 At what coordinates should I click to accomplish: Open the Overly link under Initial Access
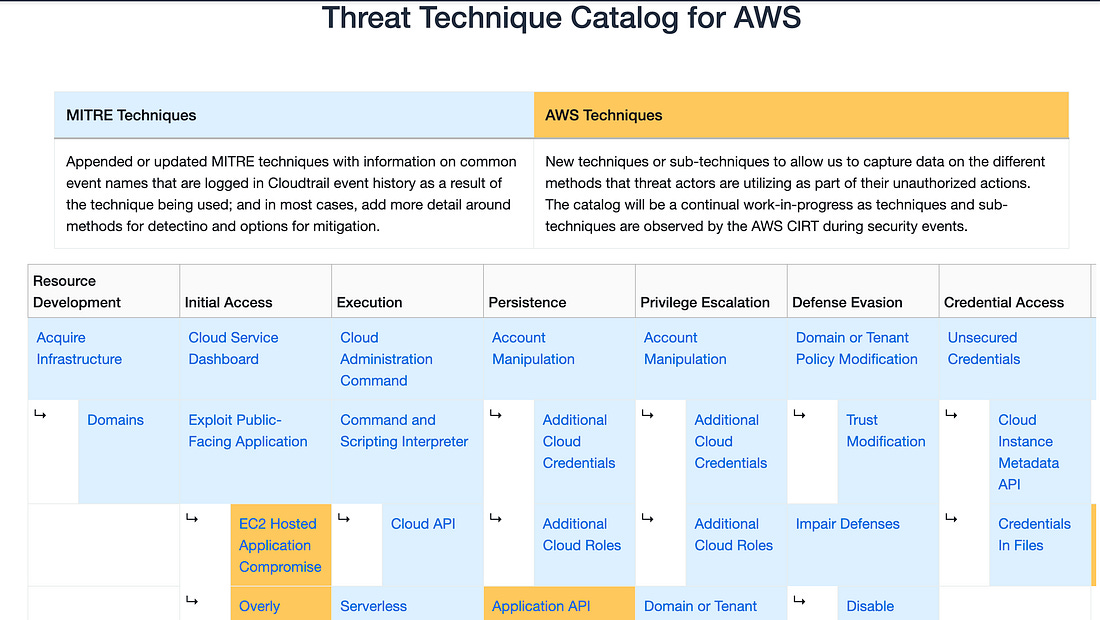[x=259, y=606]
